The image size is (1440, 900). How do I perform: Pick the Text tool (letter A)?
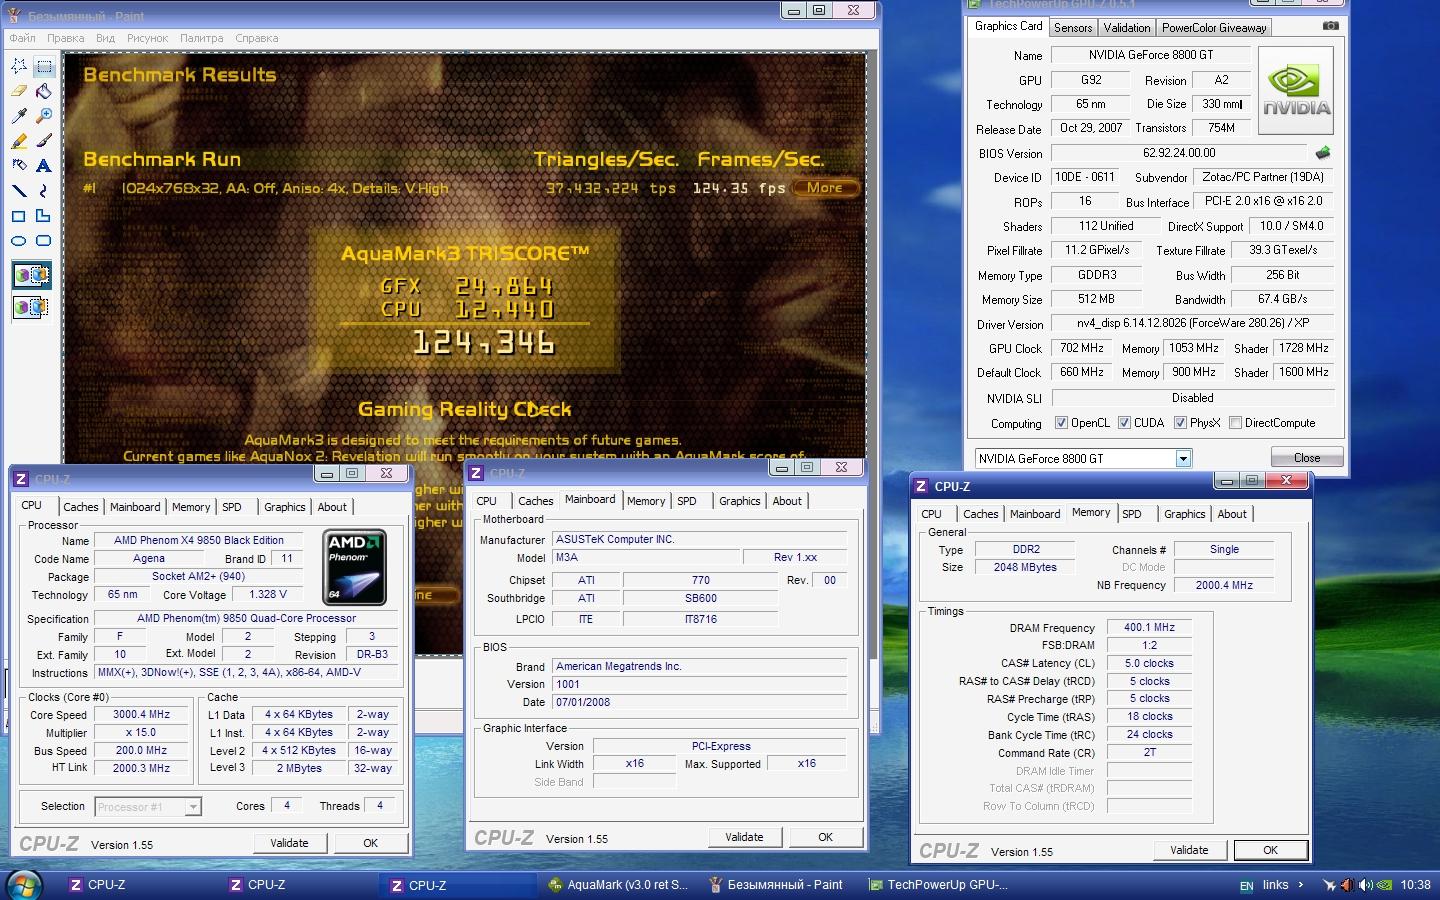pos(44,165)
